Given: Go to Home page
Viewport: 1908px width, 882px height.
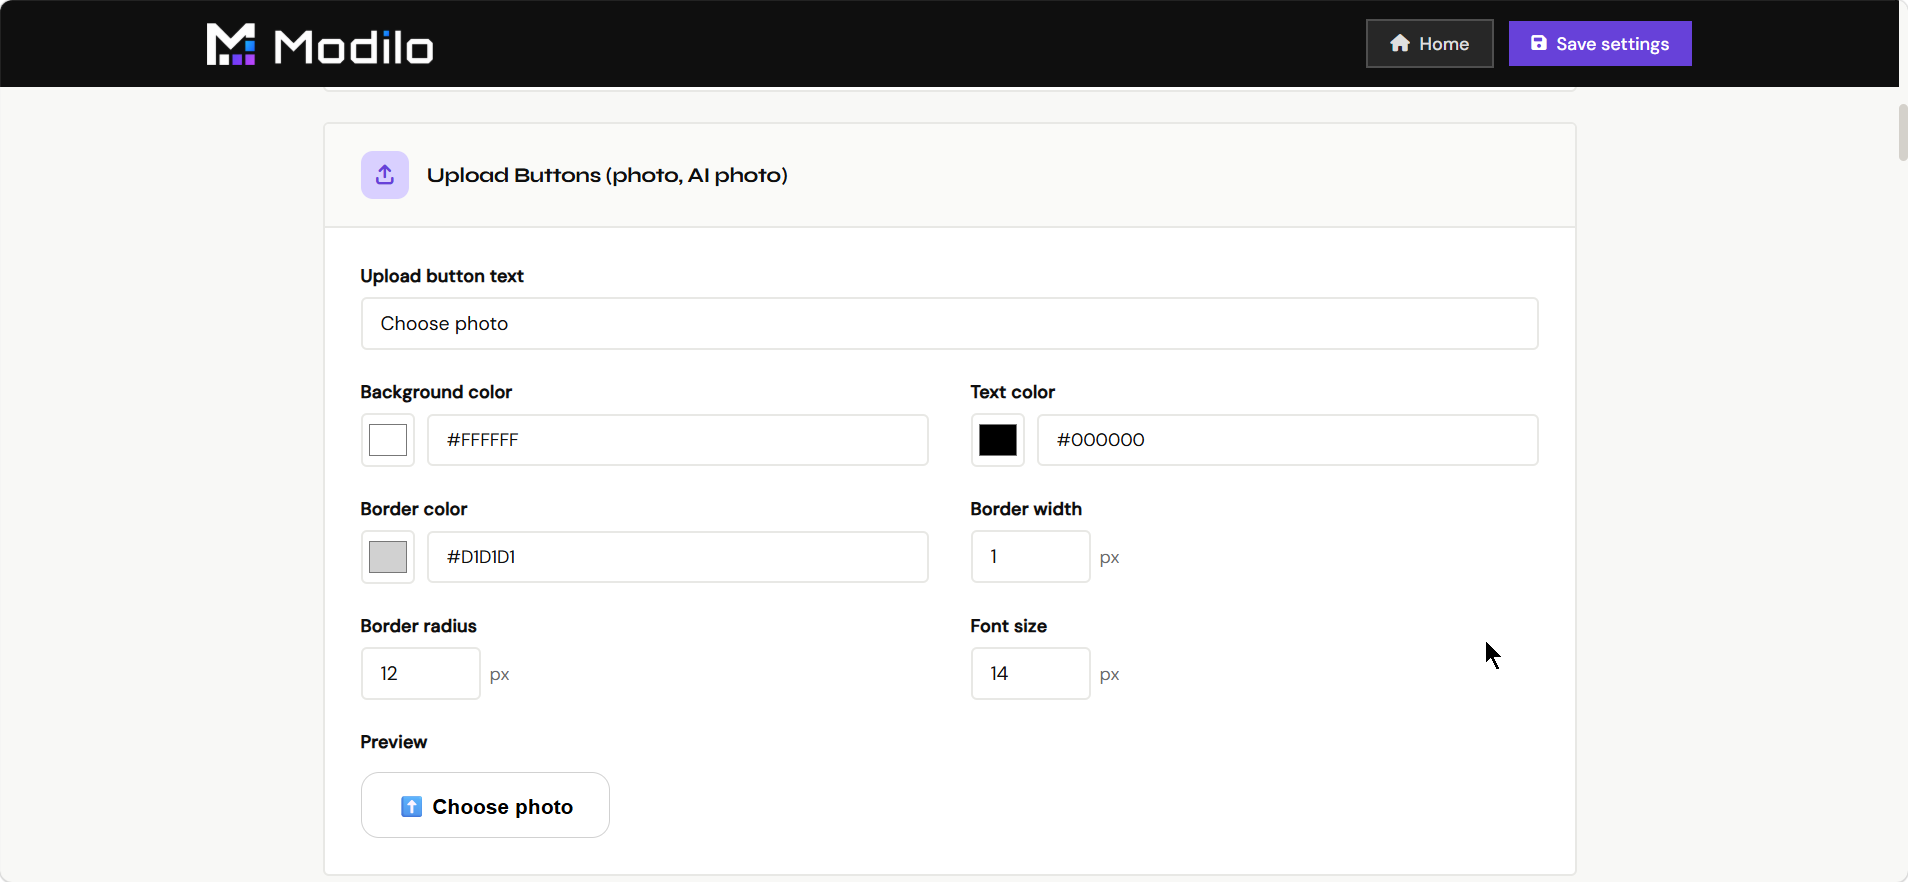Looking at the screenshot, I should (x=1430, y=44).
